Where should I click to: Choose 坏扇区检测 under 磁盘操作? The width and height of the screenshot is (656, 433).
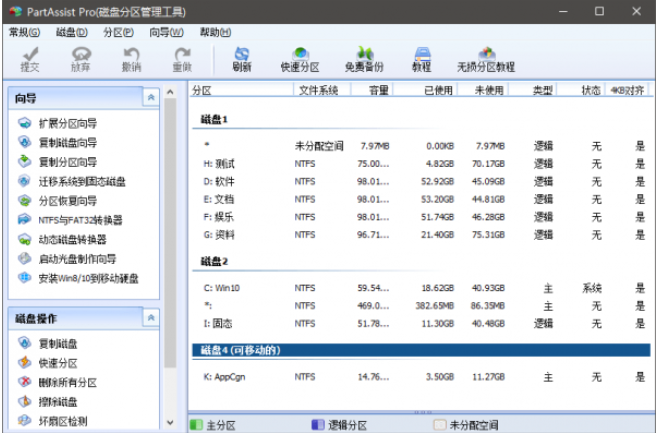coord(52,421)
